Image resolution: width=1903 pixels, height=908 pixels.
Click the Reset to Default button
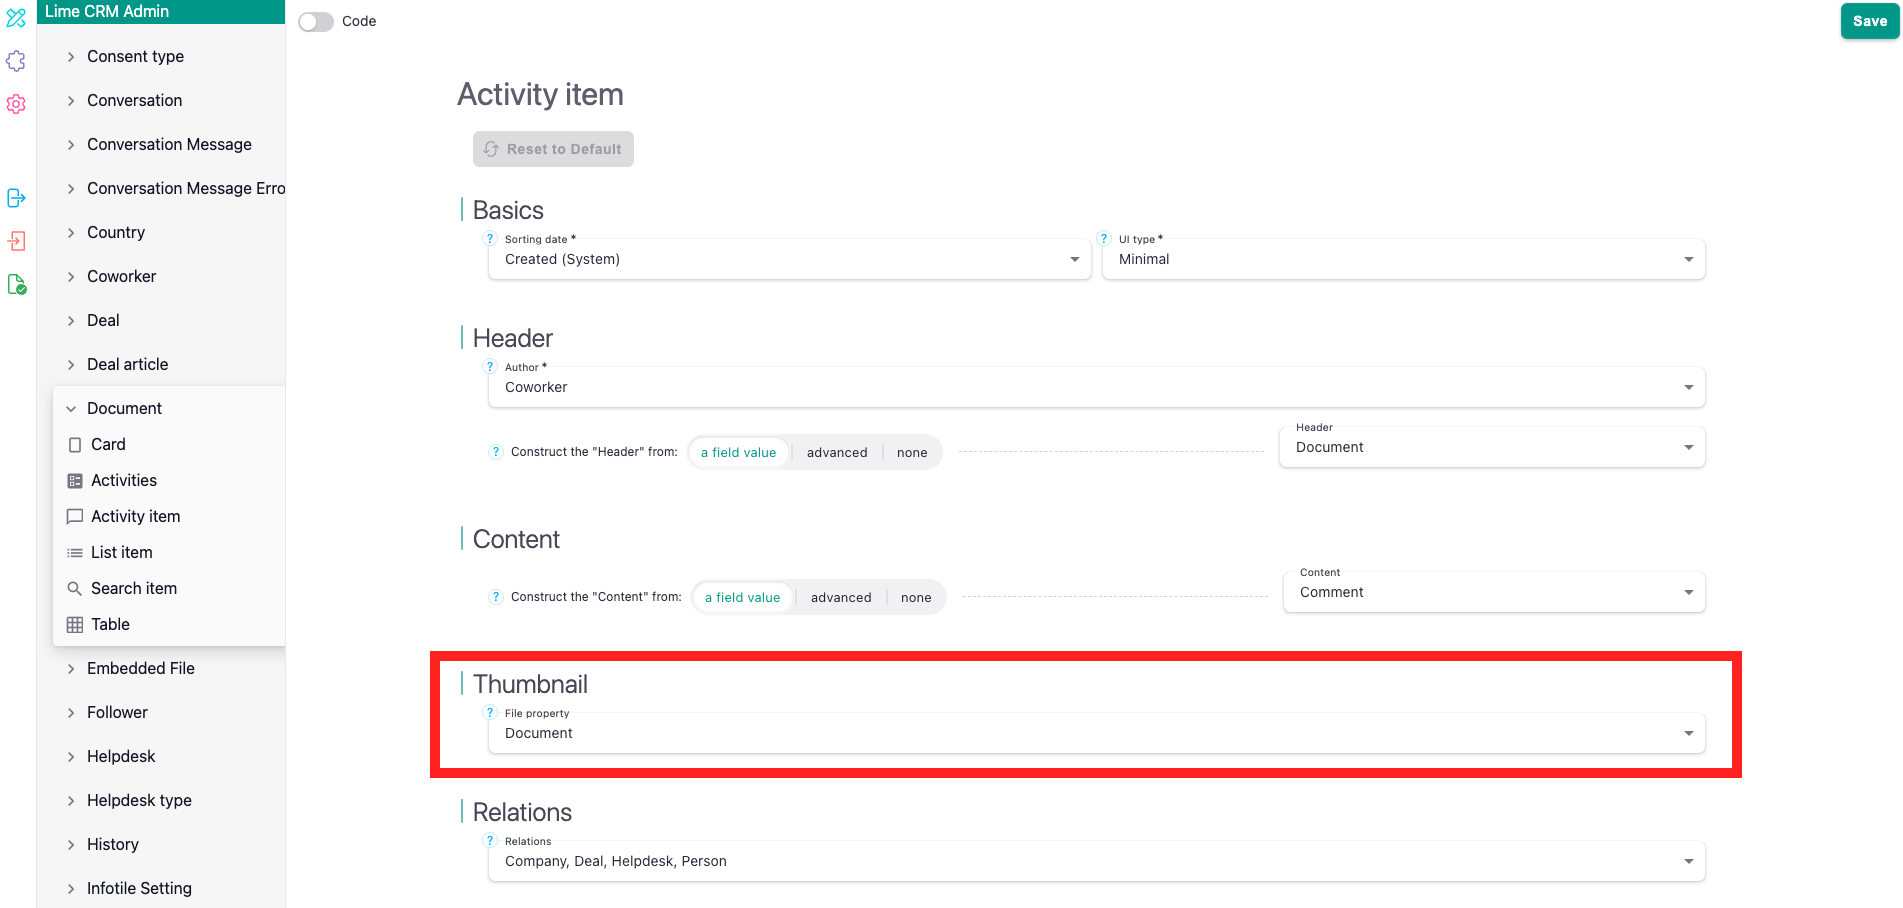[553, 149]
